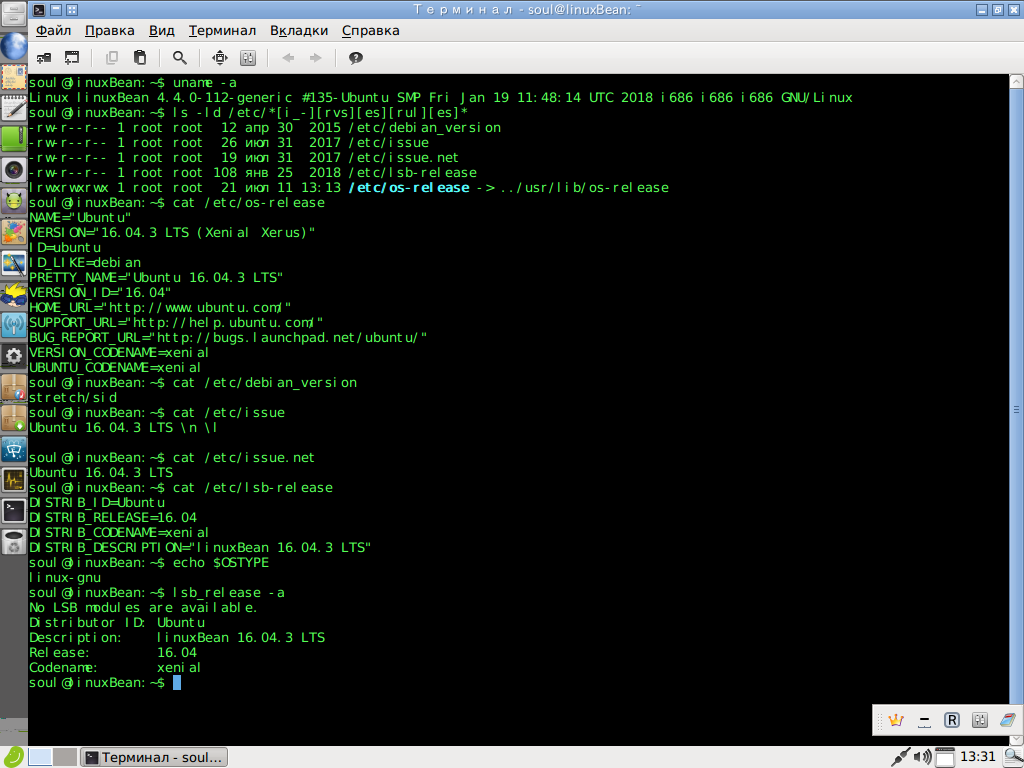This screenshot has height=768, width=1024.
Task: Click the VERSION="16.04.3 LTS (Xenial Xerus)" line
Action: pyautogui.click(x=172, y=232)
